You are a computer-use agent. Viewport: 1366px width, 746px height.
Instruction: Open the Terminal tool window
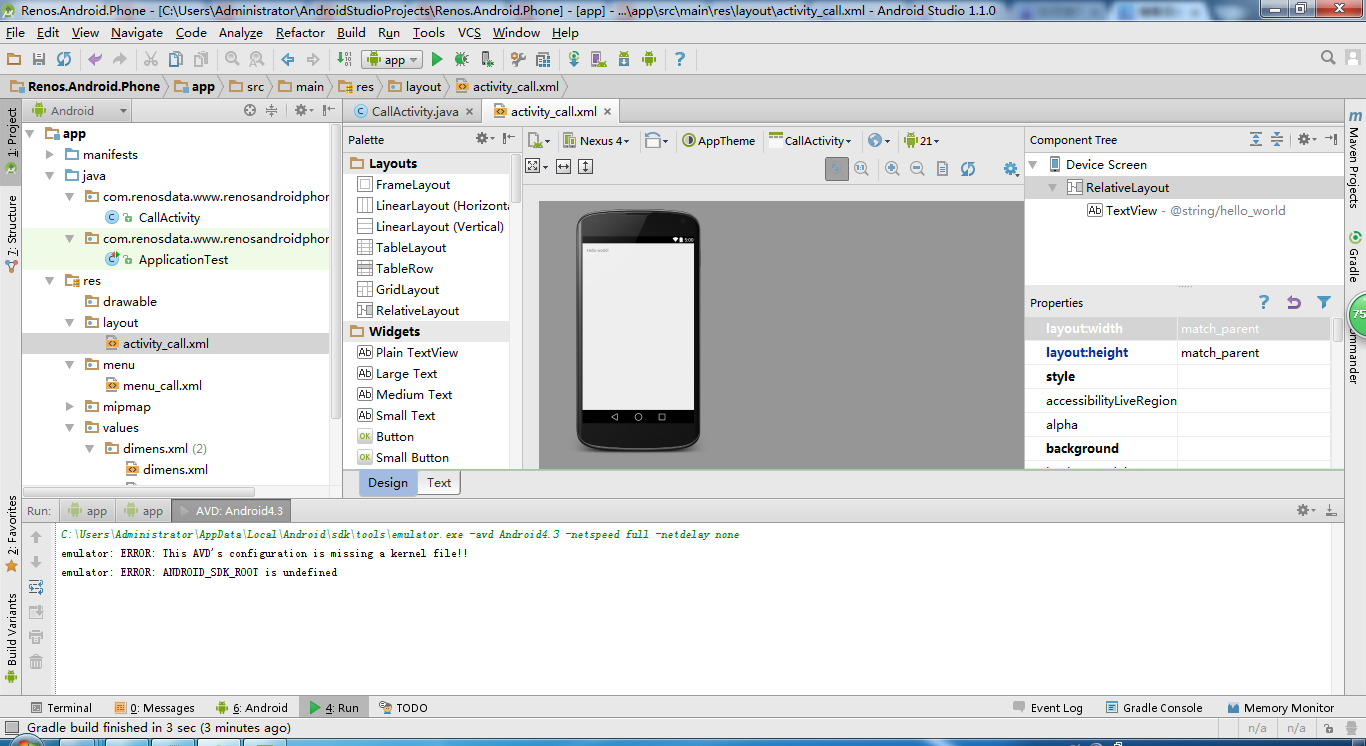[x=61, y=707]
